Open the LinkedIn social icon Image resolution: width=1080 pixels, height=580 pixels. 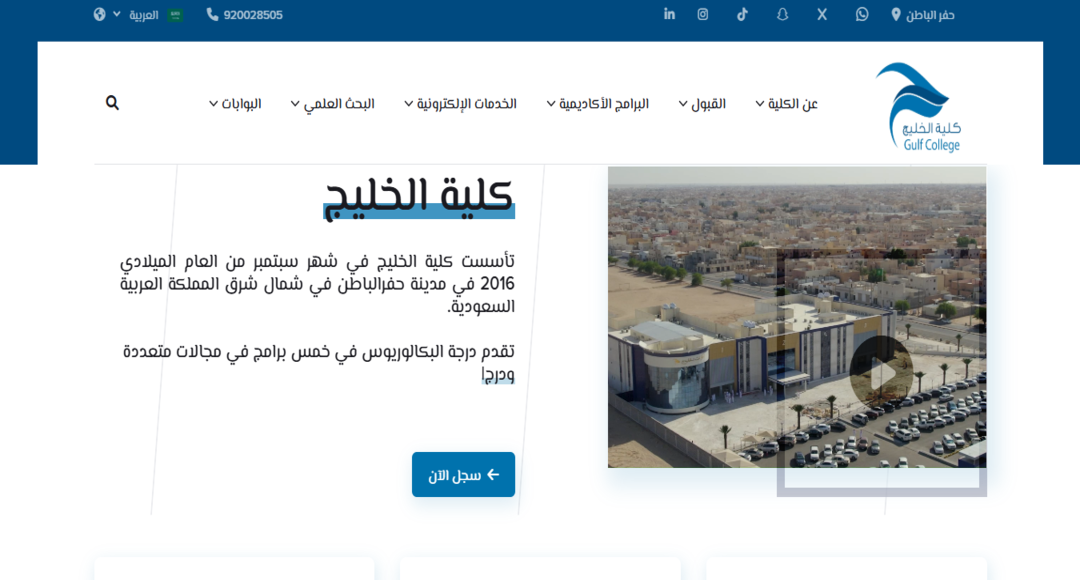click(669, 14)
